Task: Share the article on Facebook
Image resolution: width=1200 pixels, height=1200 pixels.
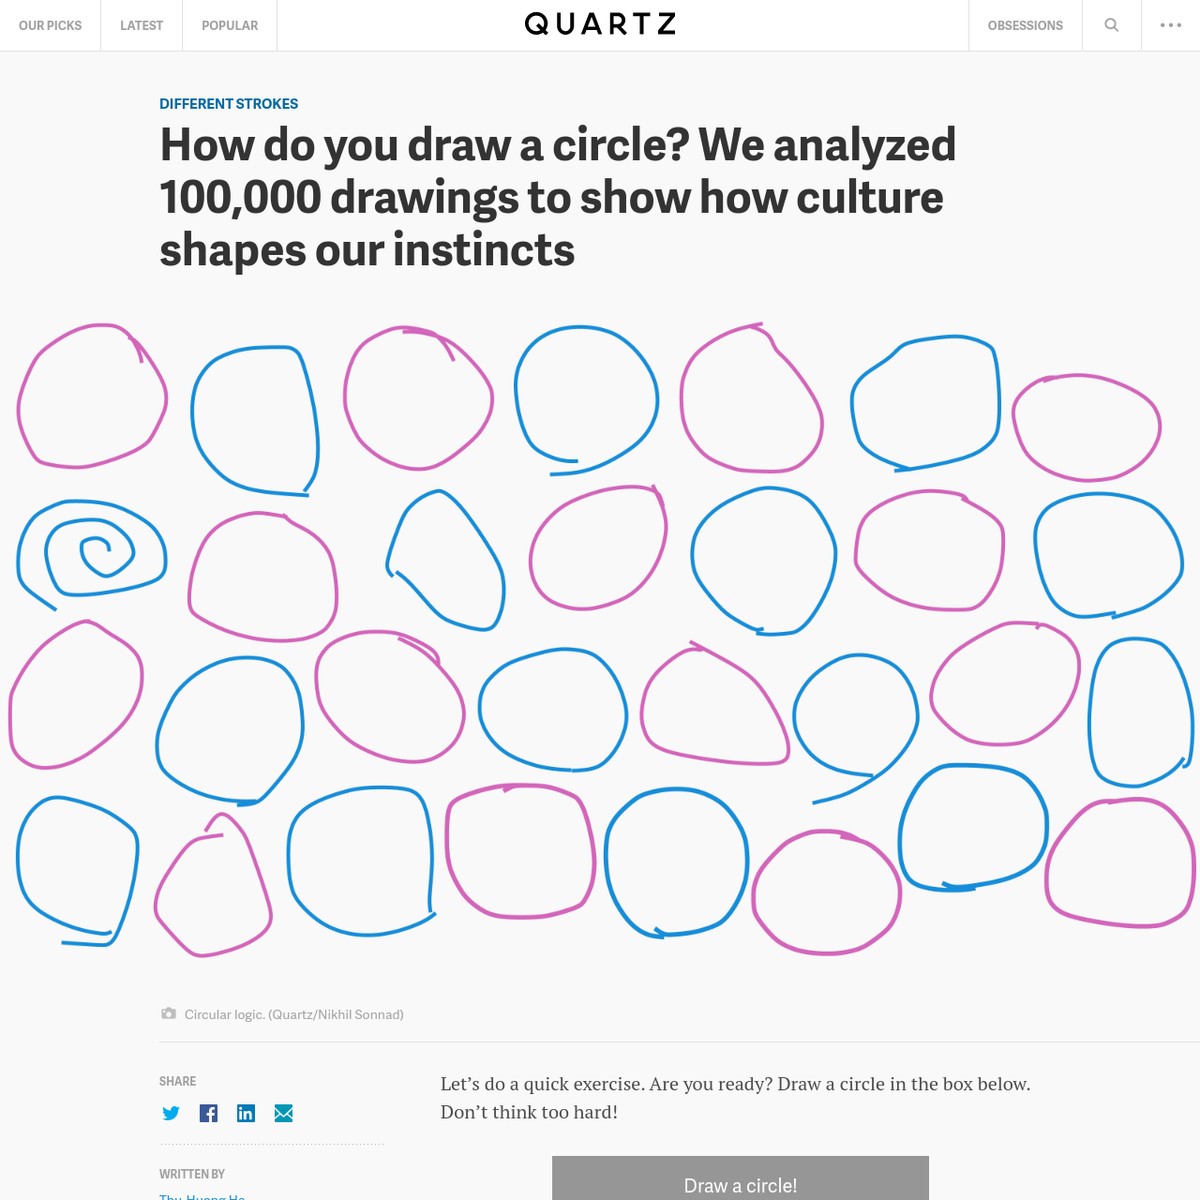Action: [x=208, y=1113]
